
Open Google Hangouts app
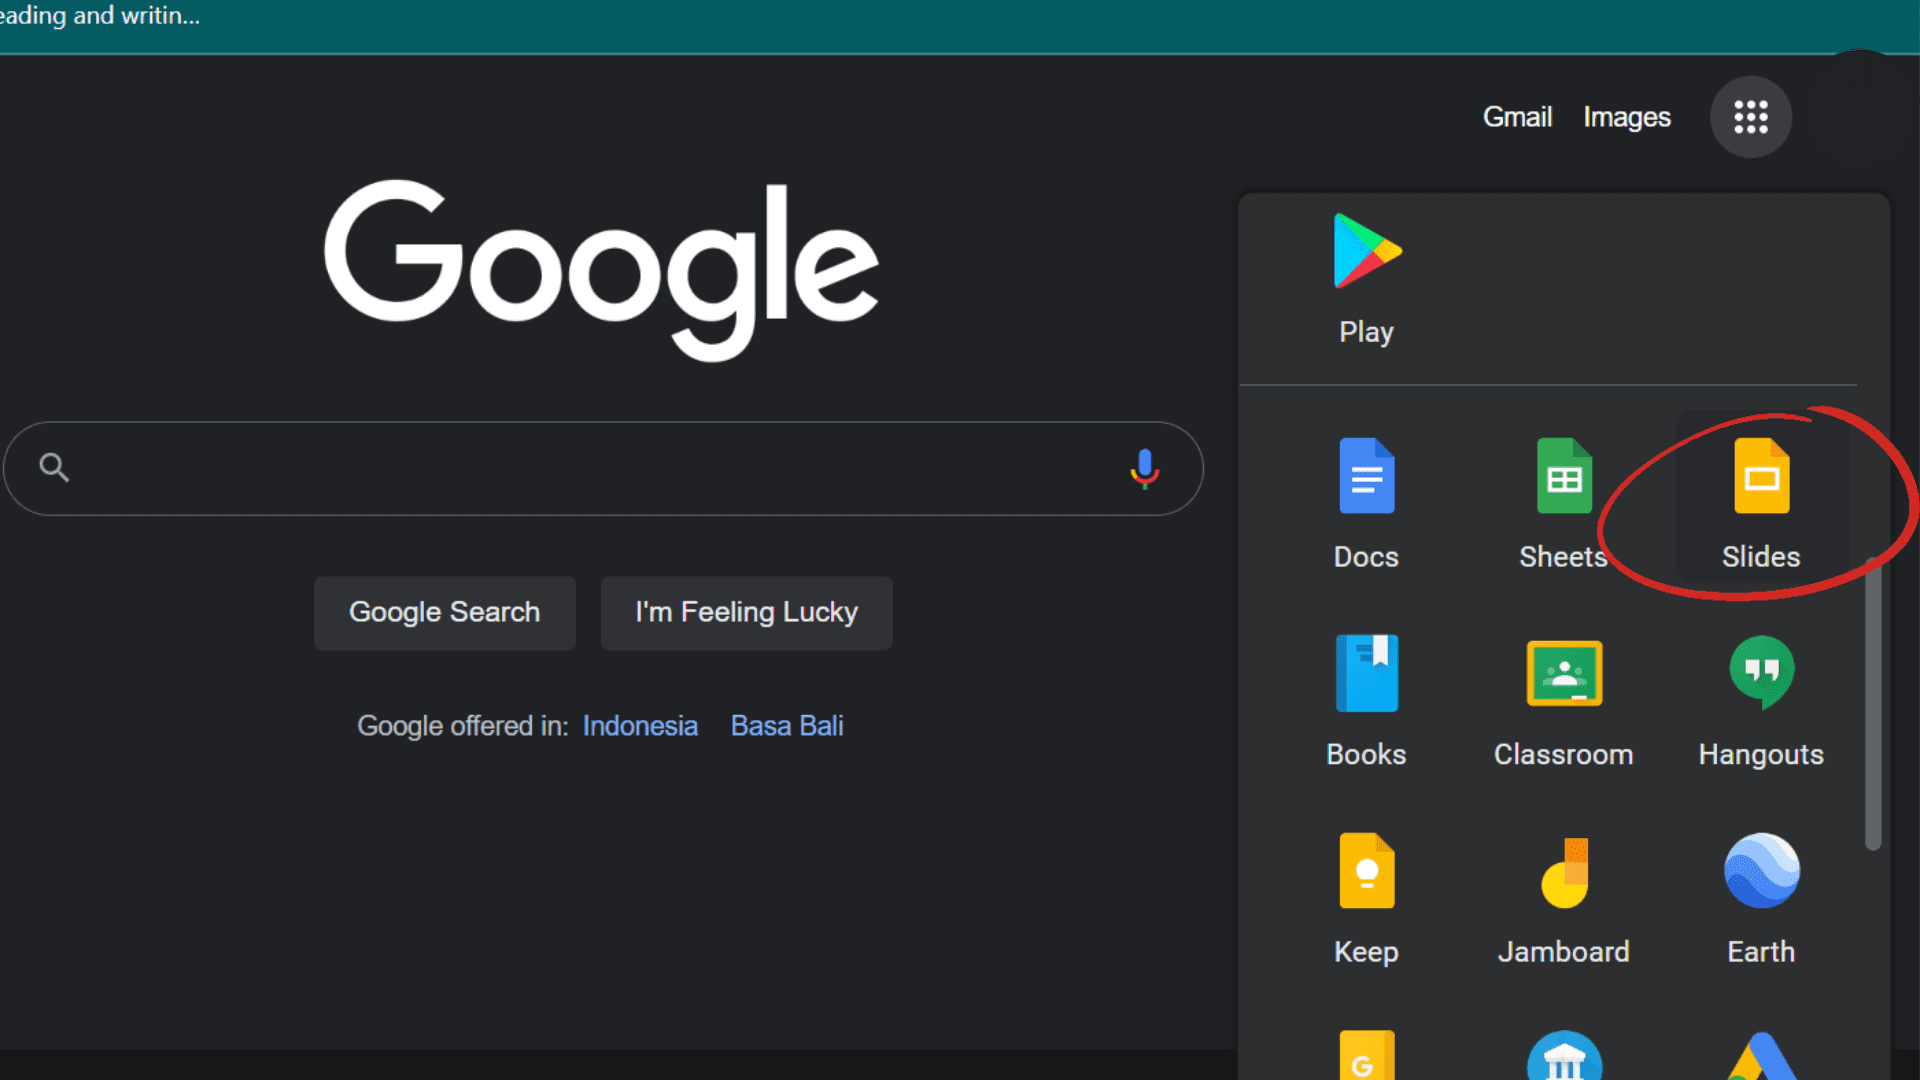click(1760, 699)
